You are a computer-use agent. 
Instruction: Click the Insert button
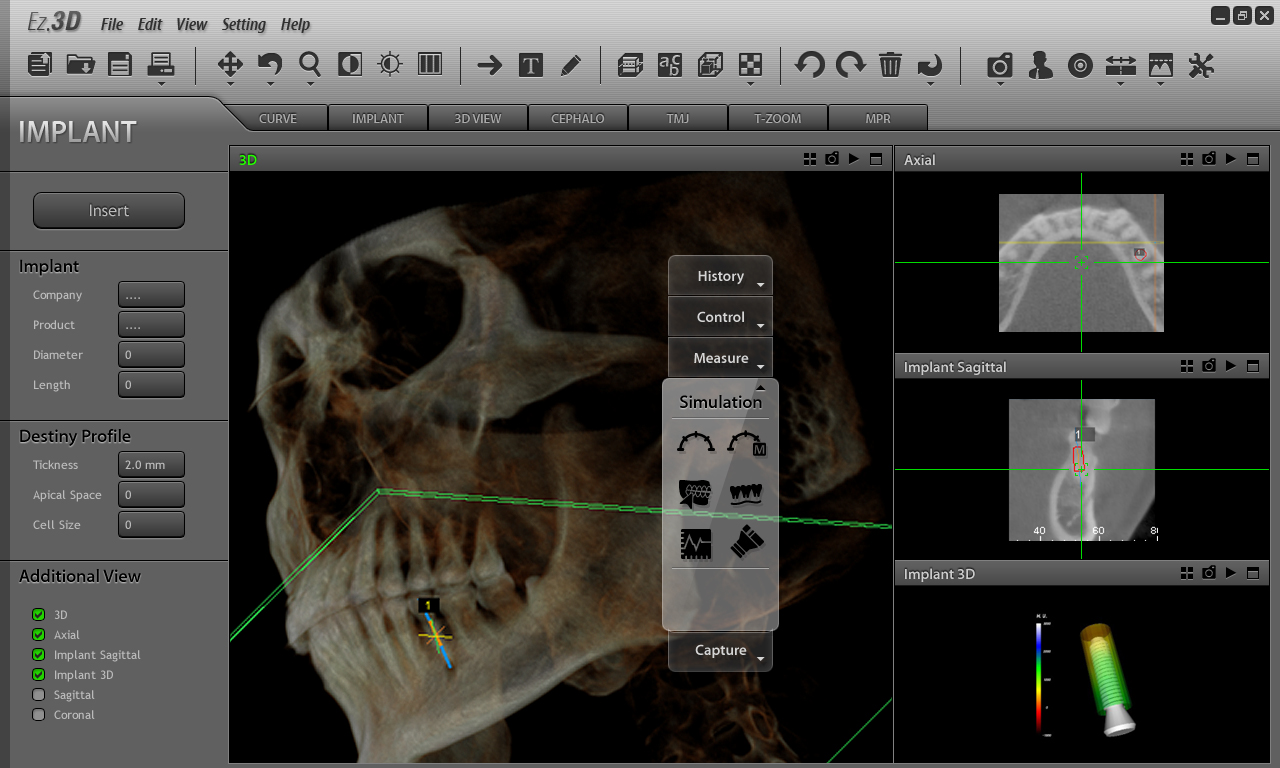pyautogui.click(x=109, y=211)
